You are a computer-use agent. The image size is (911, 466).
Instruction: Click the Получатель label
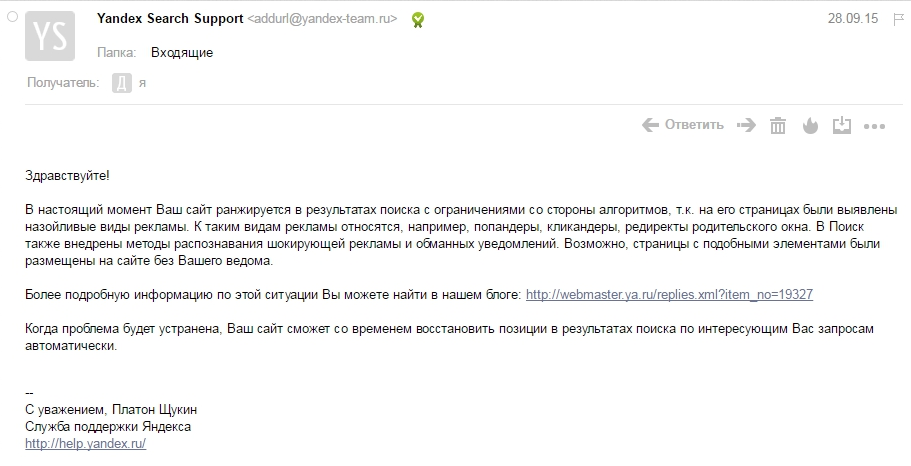63,83
